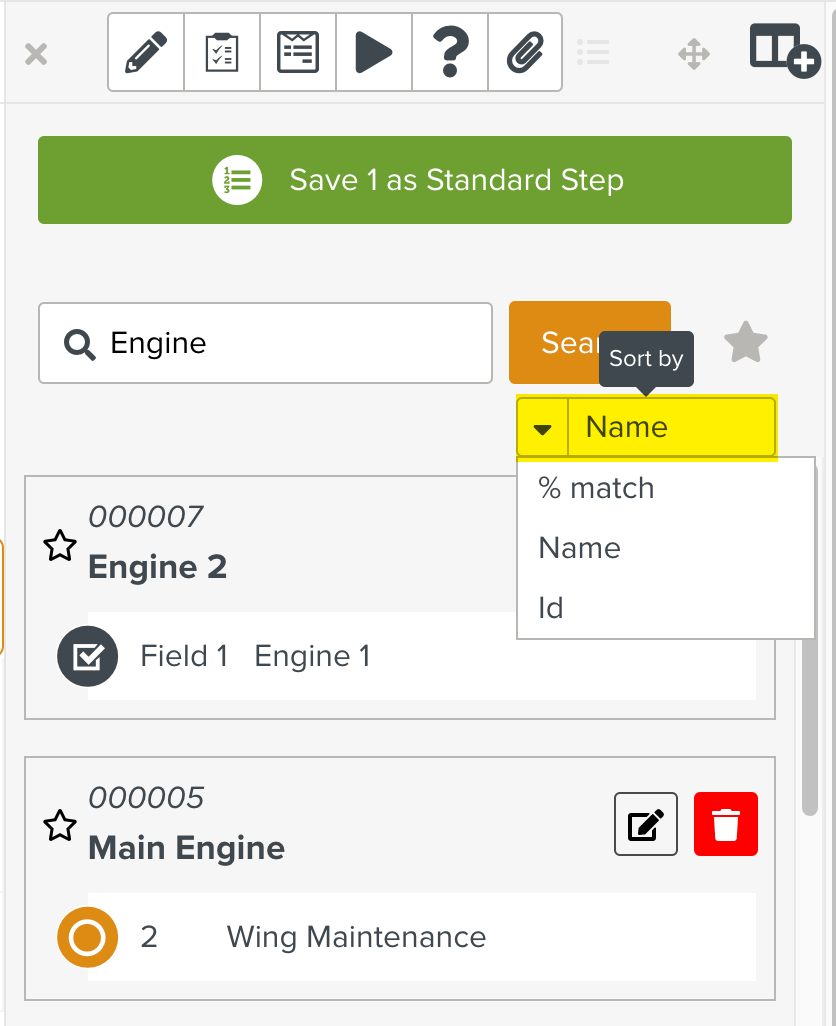The height and width of the screenshot is (1026, 836).
Task: Click the search field containing Engine
Action: pos(280,343)
